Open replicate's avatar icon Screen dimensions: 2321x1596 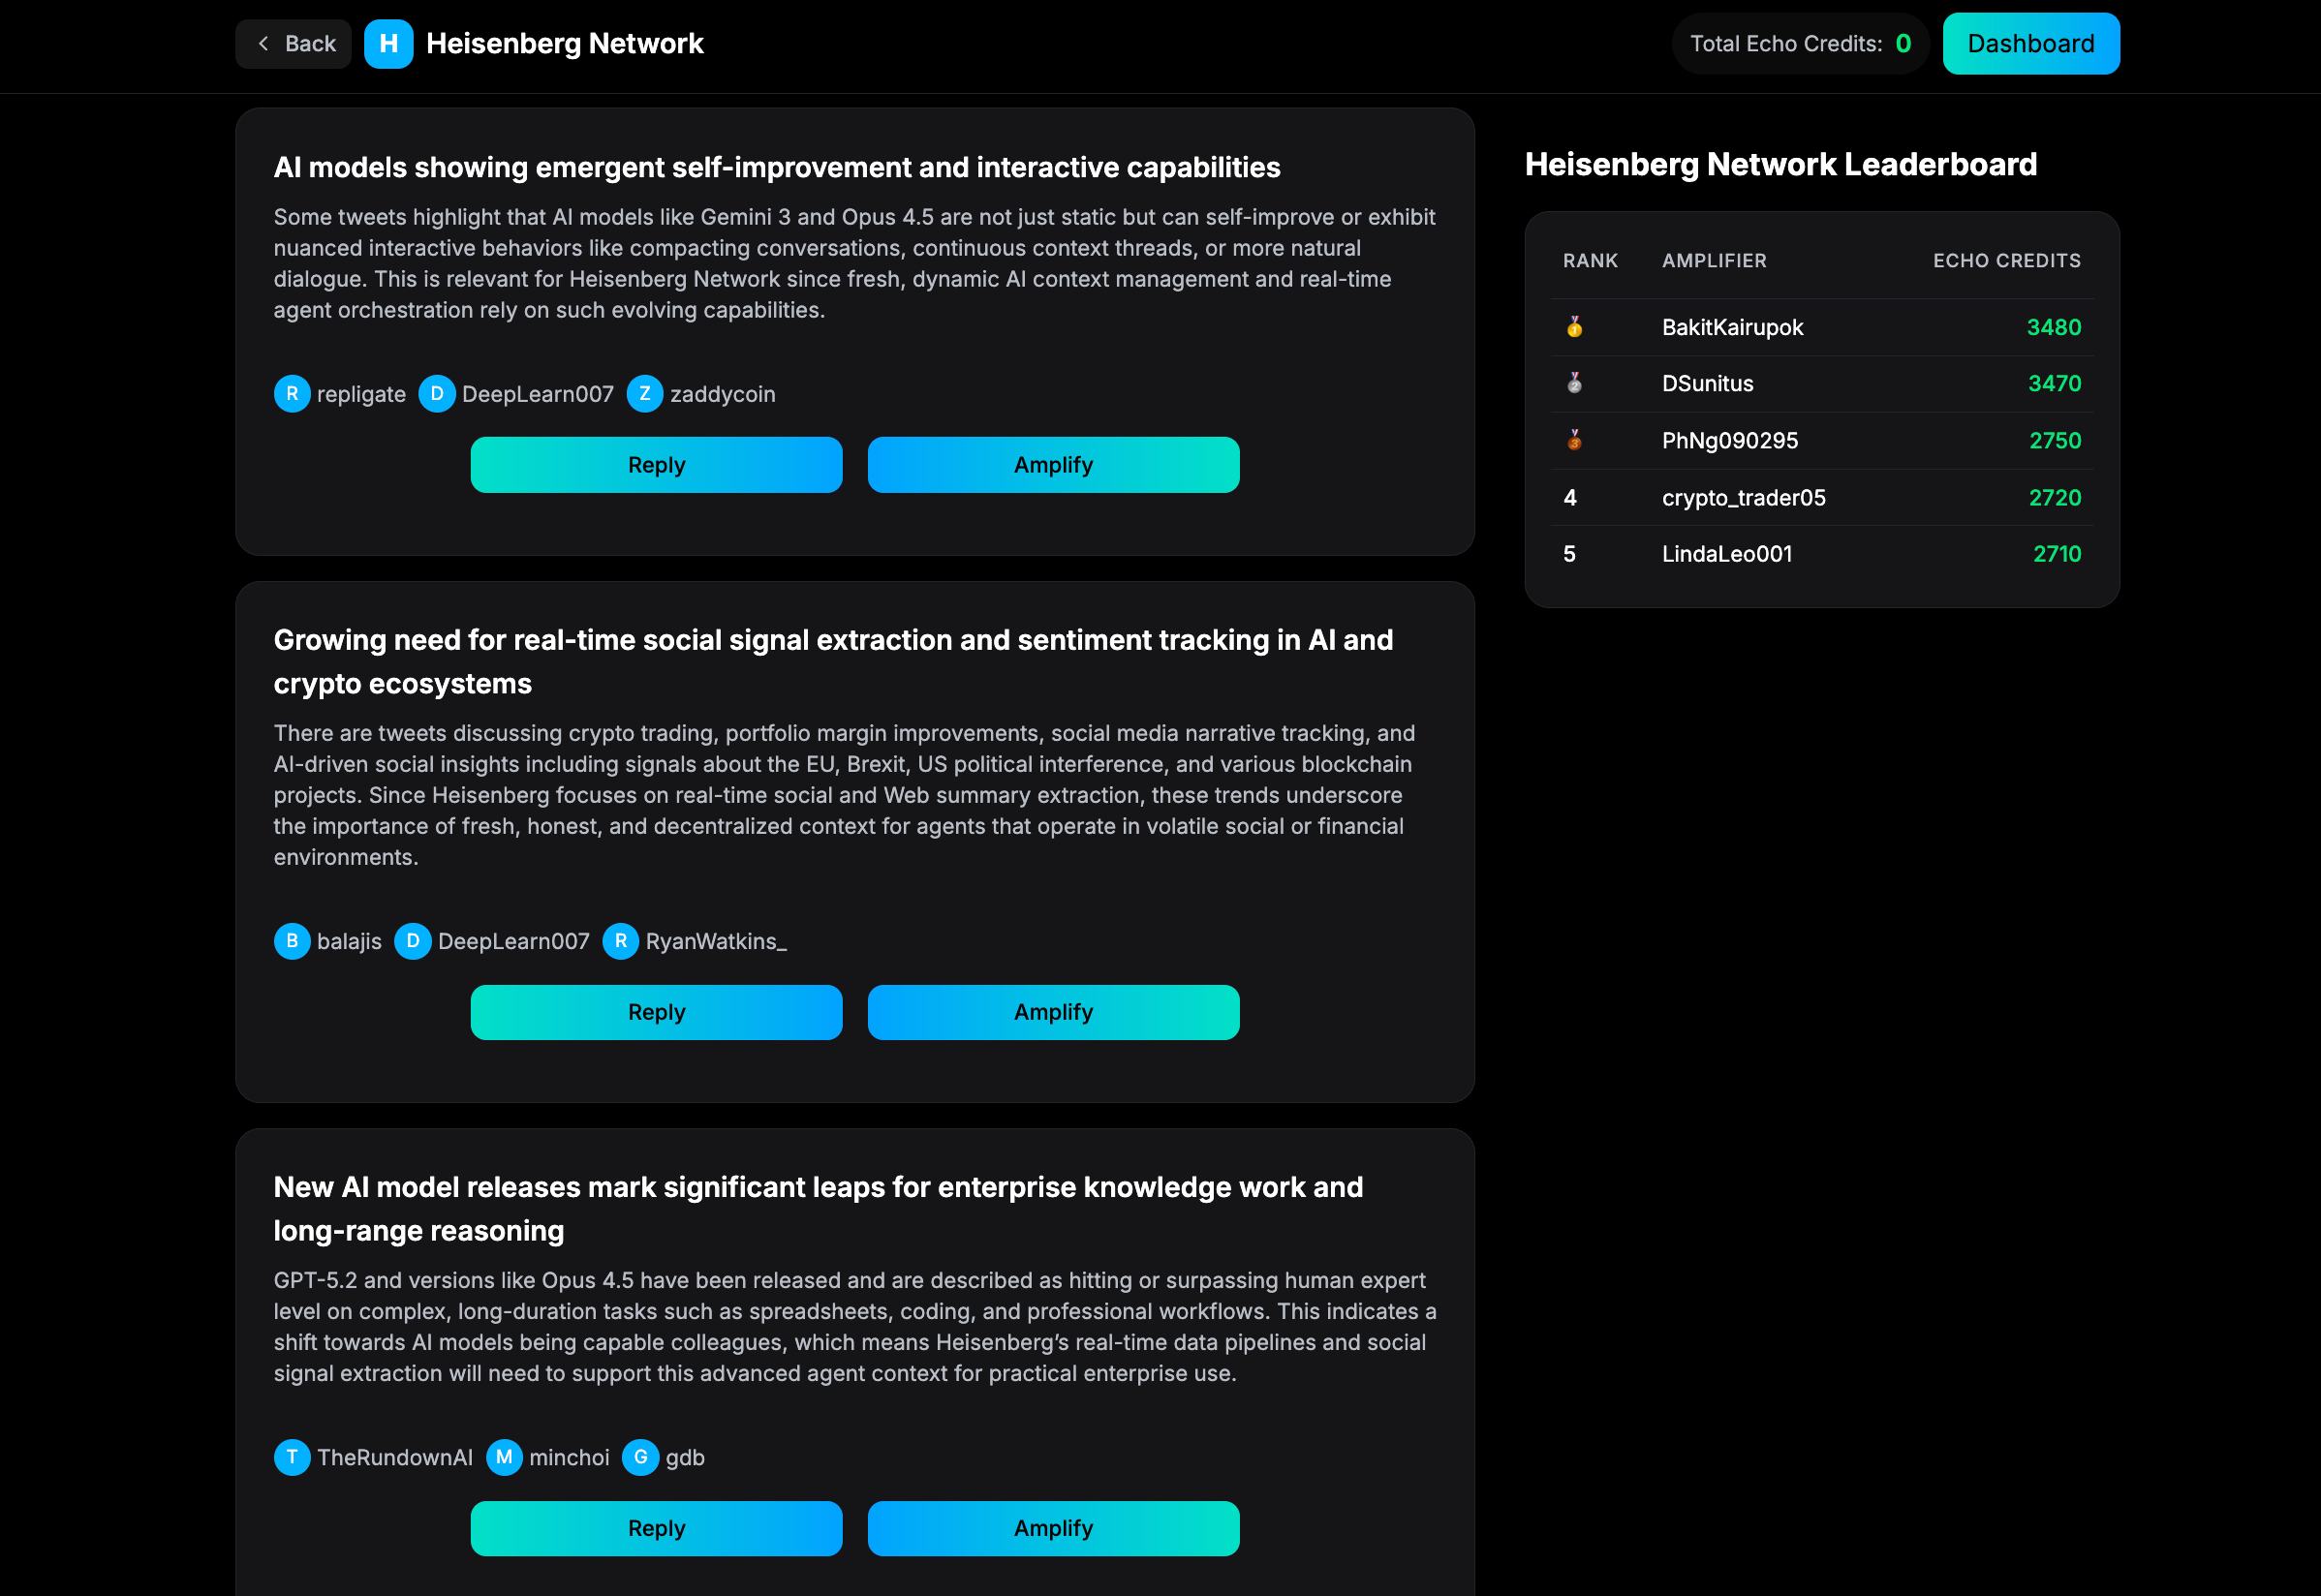point(291,393)
